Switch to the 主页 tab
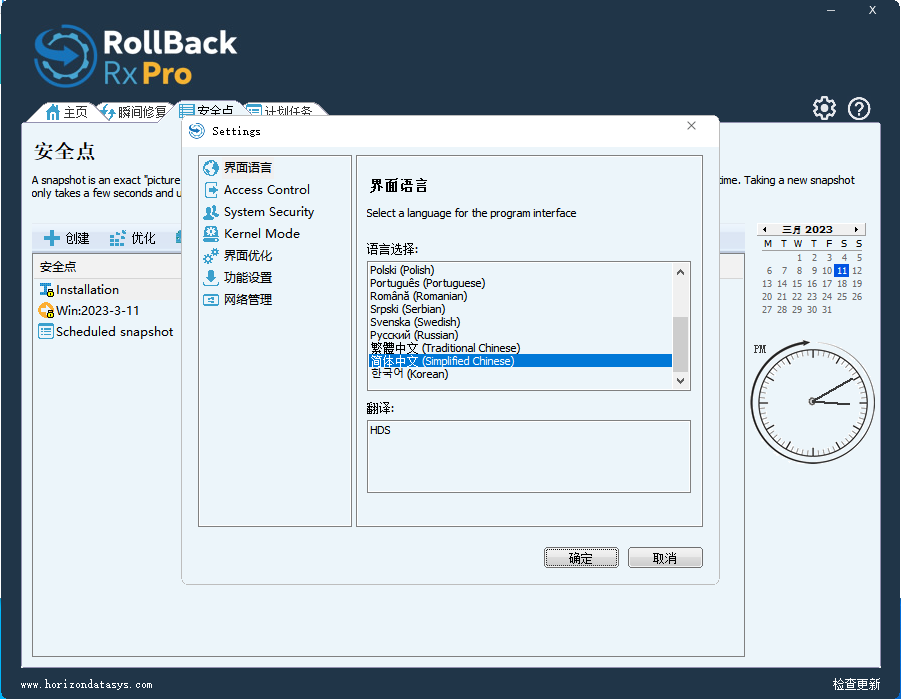Image resolution: width=901 pixels, height=699 pixels. [66, 112]
